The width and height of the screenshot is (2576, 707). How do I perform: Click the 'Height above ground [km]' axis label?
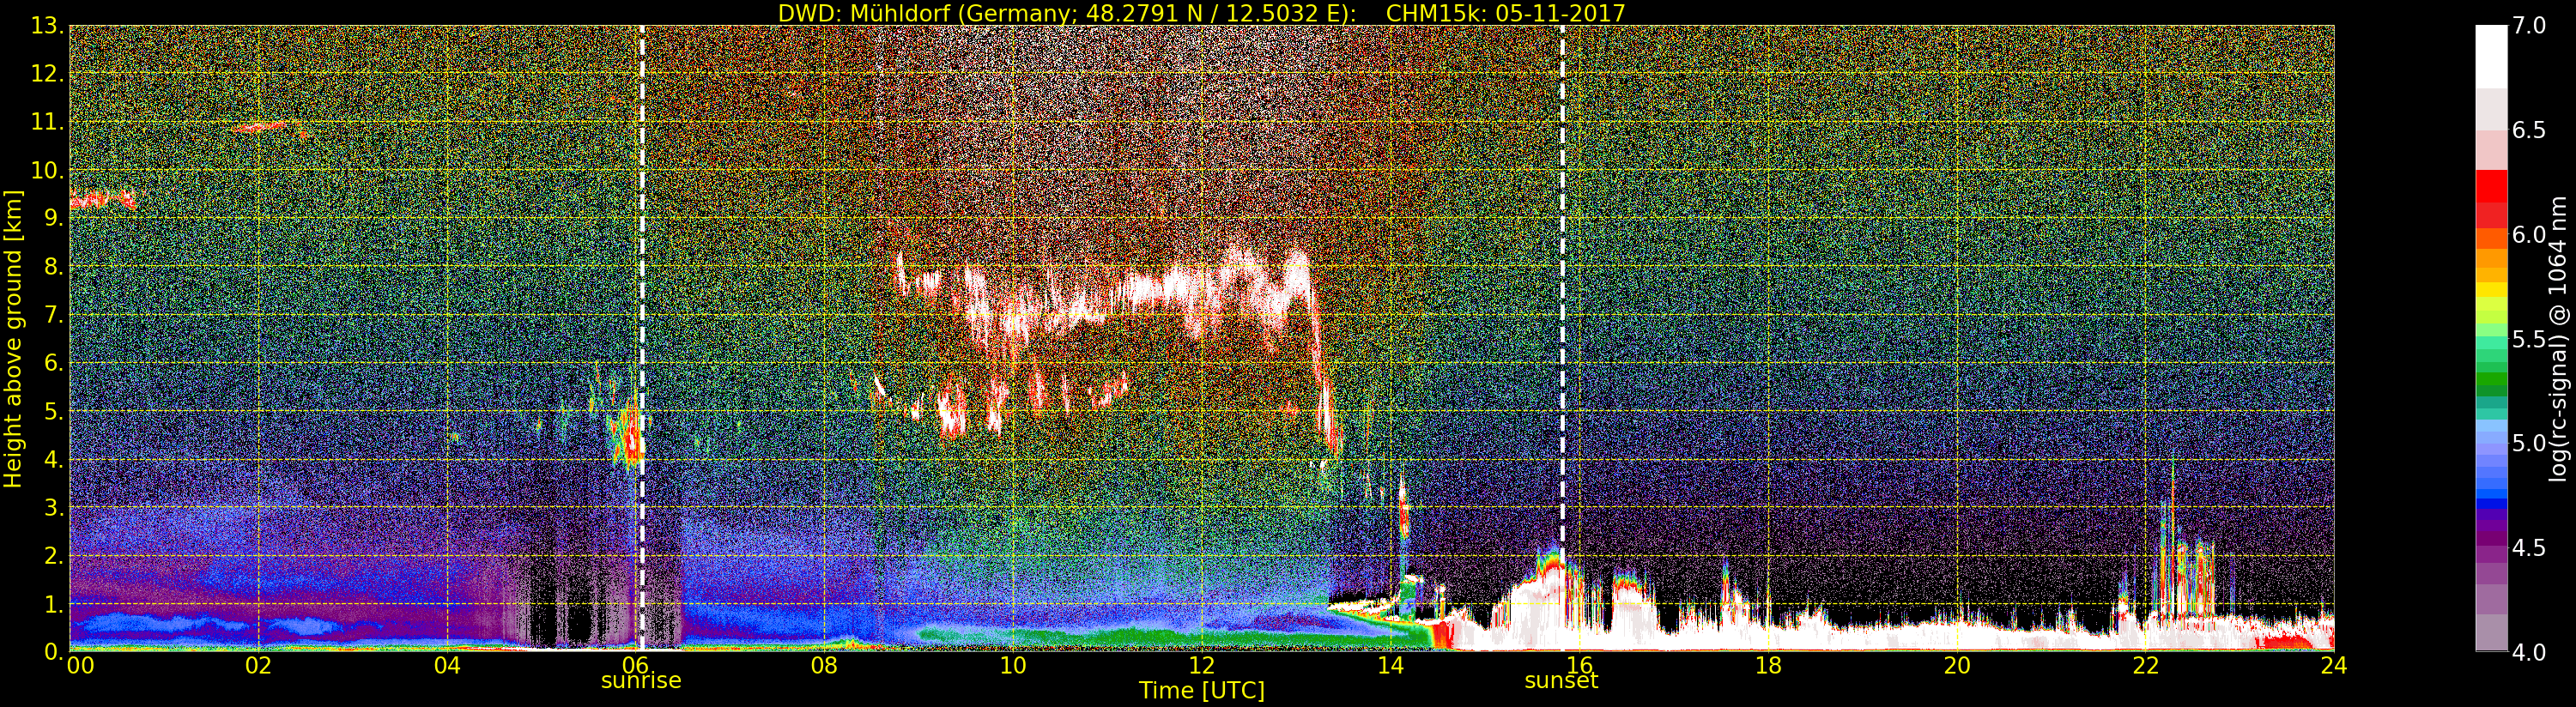[13, 338]
